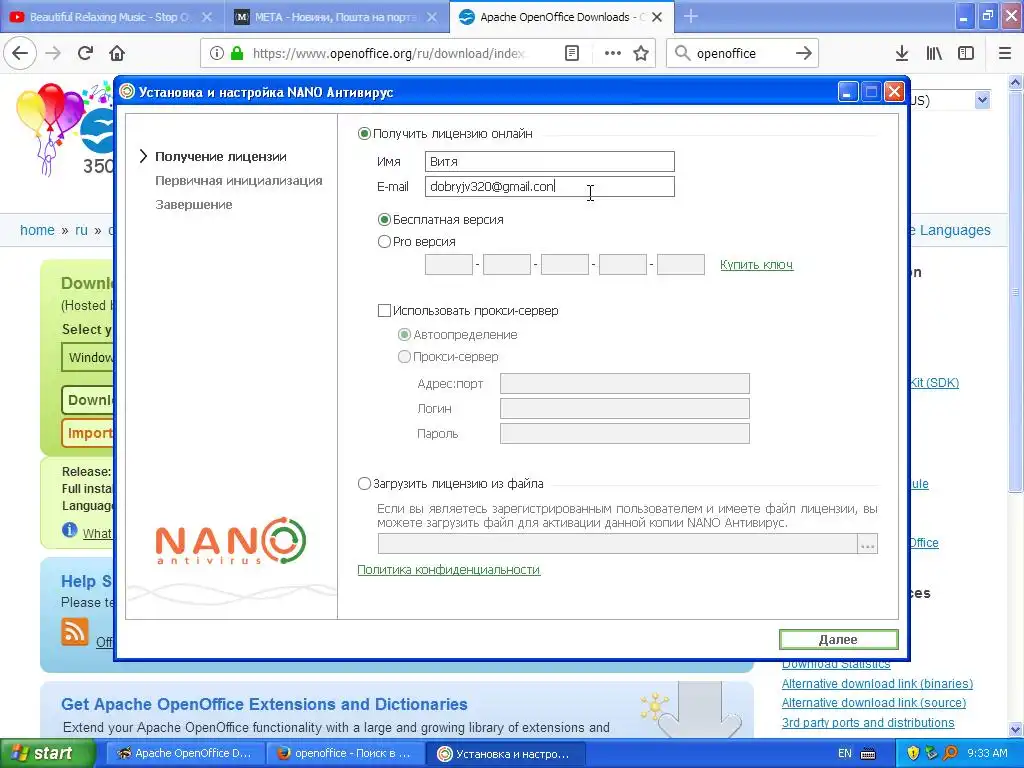
Task: Open the Firefox downloads arrow
Action: [902, 53]
